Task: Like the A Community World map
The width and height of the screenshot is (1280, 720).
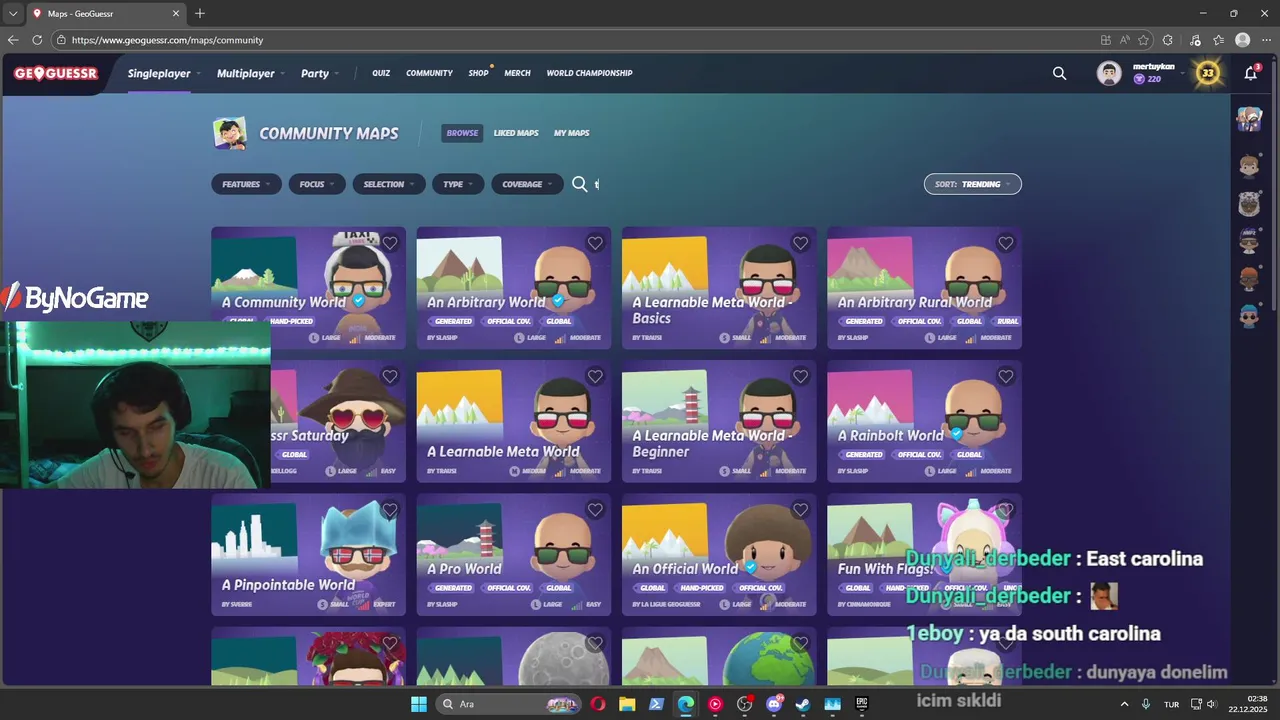Action: (390, 243)
